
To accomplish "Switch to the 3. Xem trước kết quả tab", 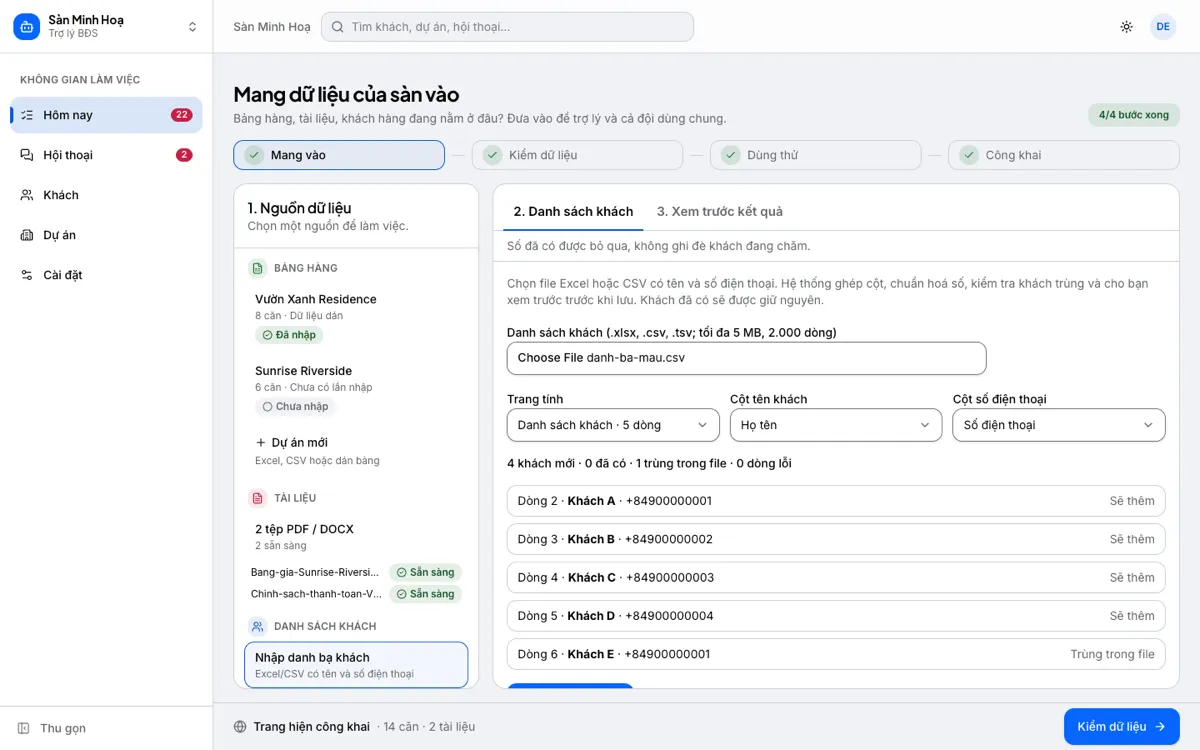I will tap(720, 212).
